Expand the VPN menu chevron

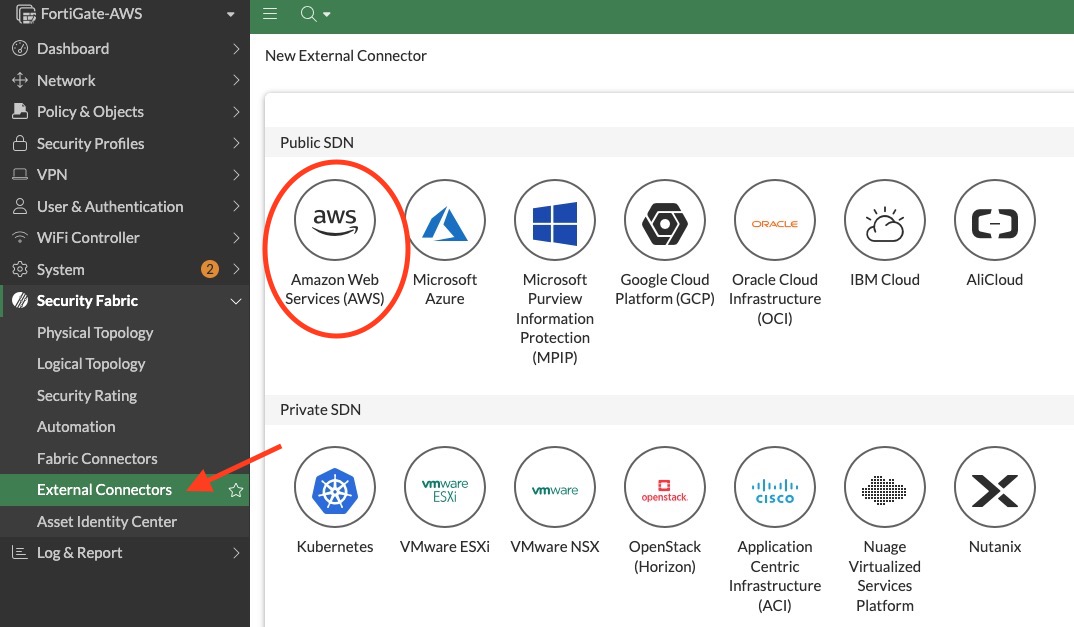(x=236, y=175)
